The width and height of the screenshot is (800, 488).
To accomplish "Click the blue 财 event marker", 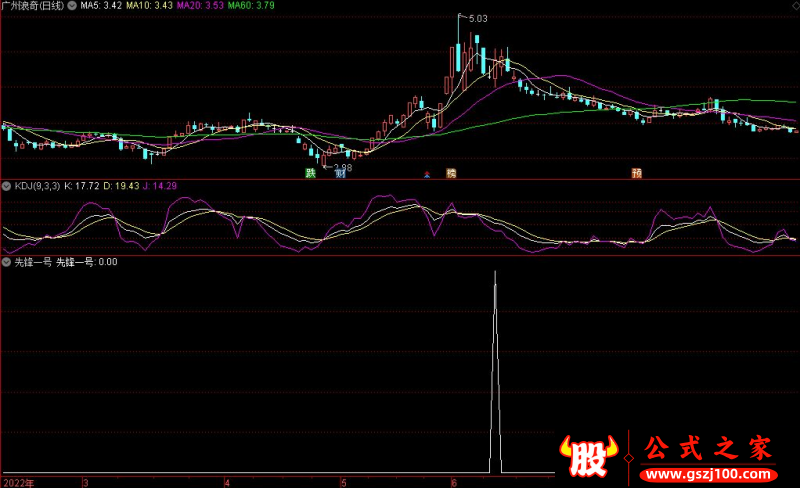I will pyautogui.click(x=339, y=173).
